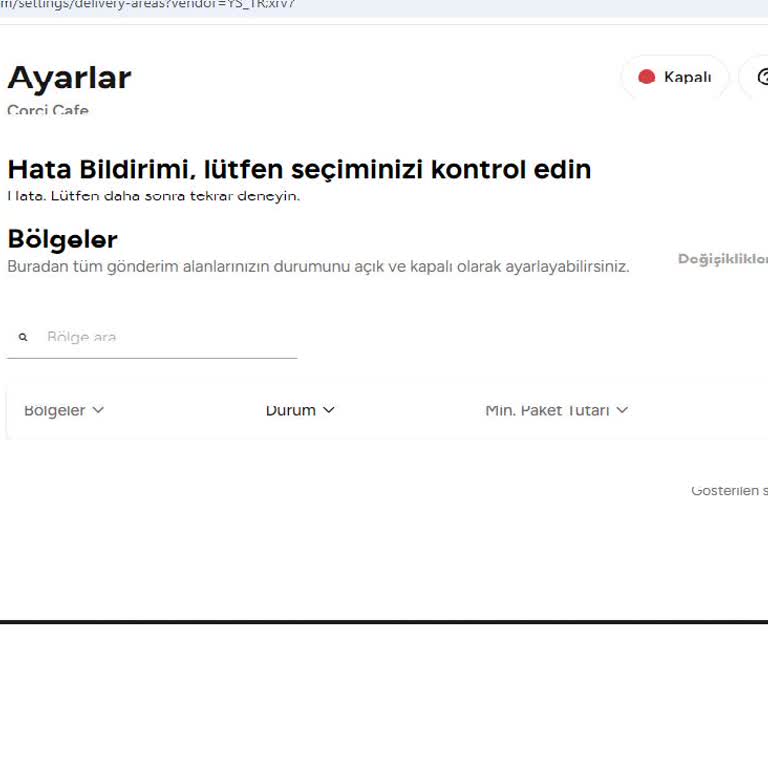Screen dimensions: 768x768
Task: Sort by the Durum column header
Action: tap(300, 410)
